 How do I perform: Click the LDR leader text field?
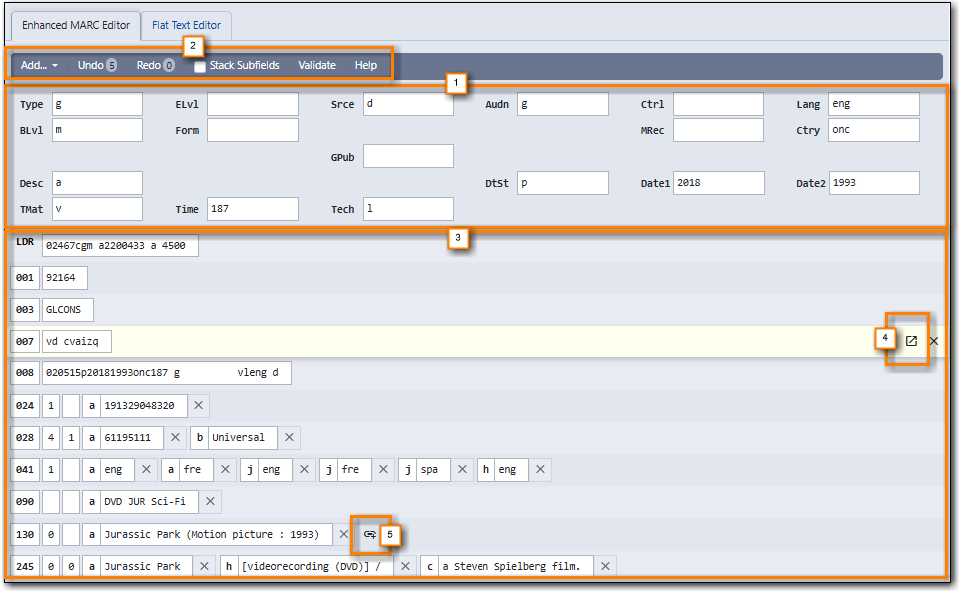[120, 246]
